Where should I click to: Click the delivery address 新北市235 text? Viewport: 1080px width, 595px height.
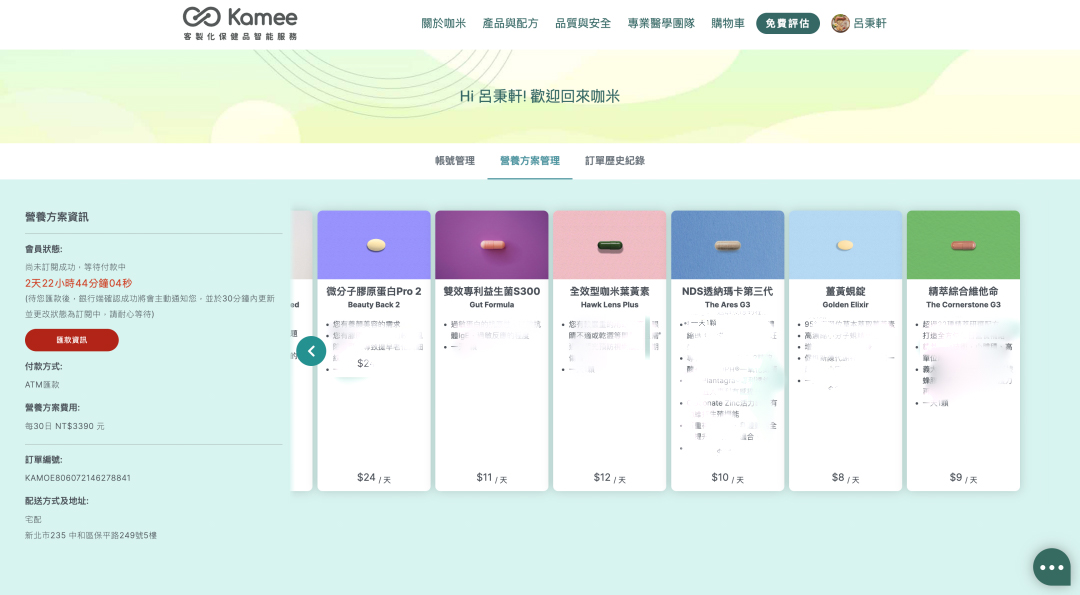click(91, 535)
